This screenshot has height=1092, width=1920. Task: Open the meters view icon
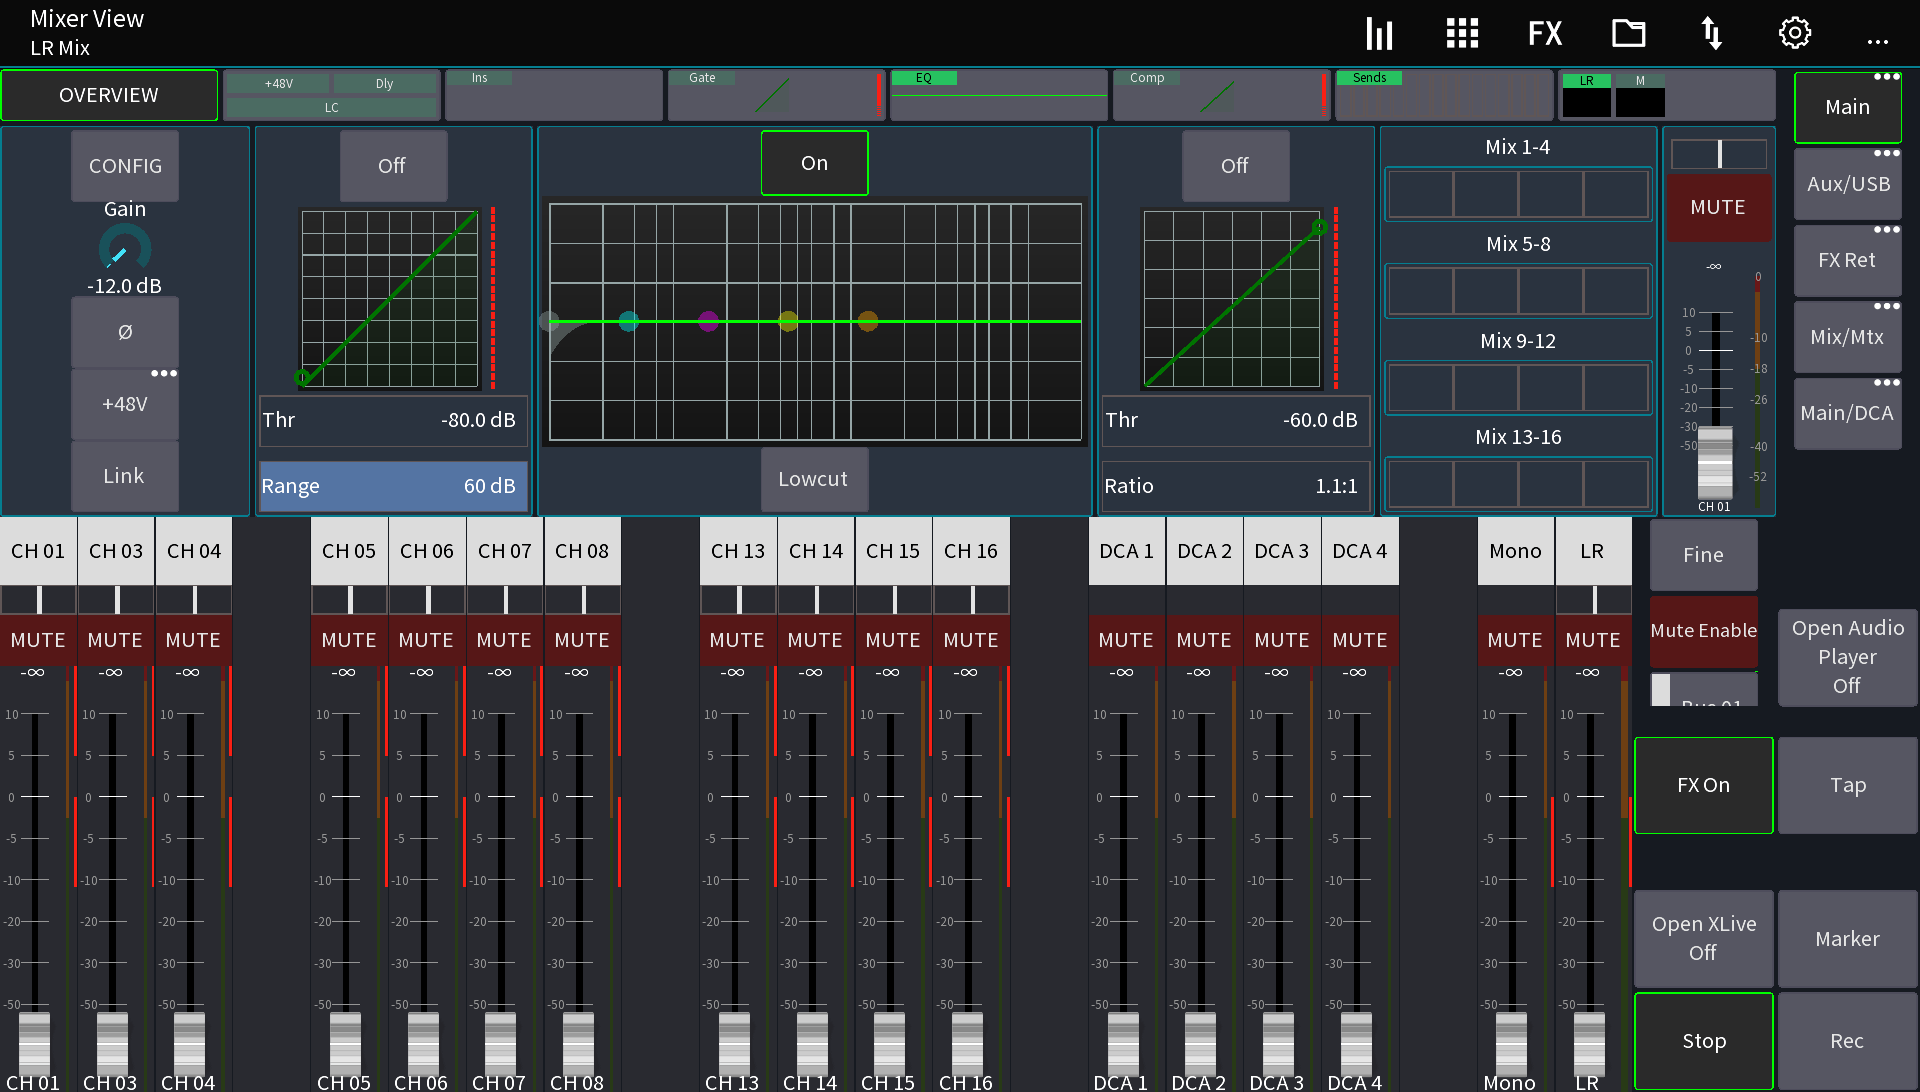1379,32
